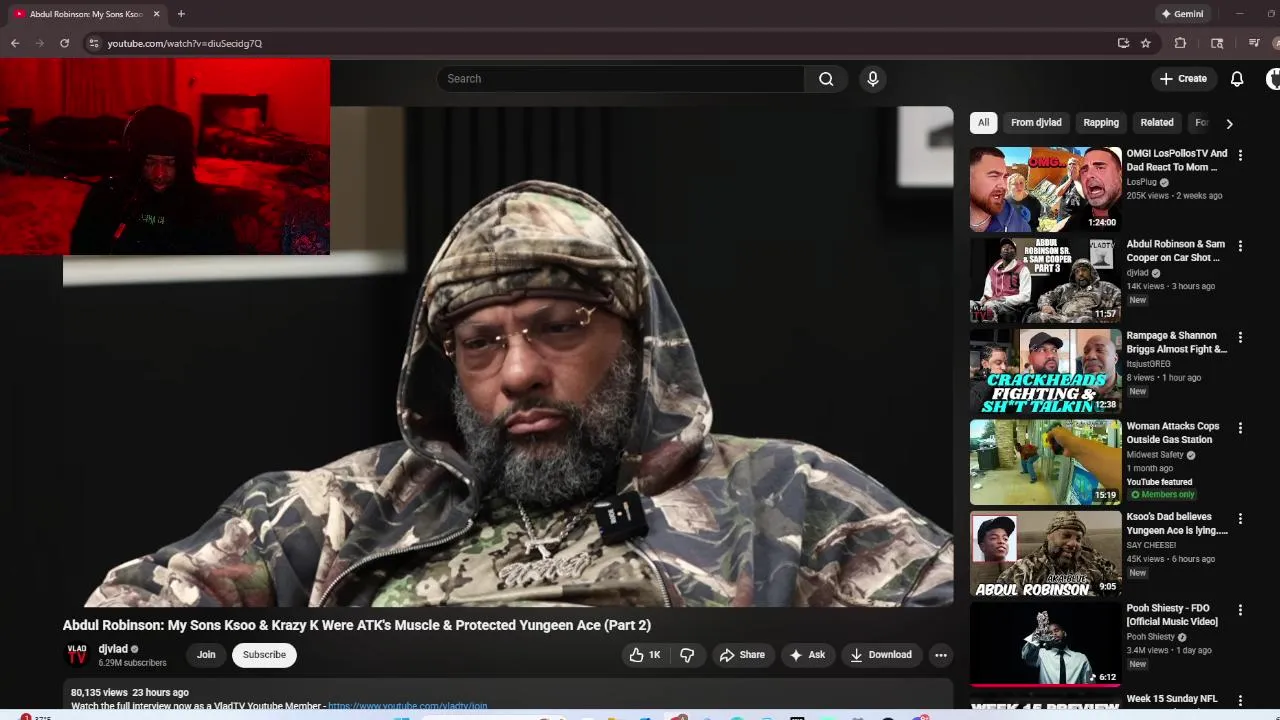View site information icon in address bar
Image resolution: width=1280 pixels, height=720 pixels.
94,43
